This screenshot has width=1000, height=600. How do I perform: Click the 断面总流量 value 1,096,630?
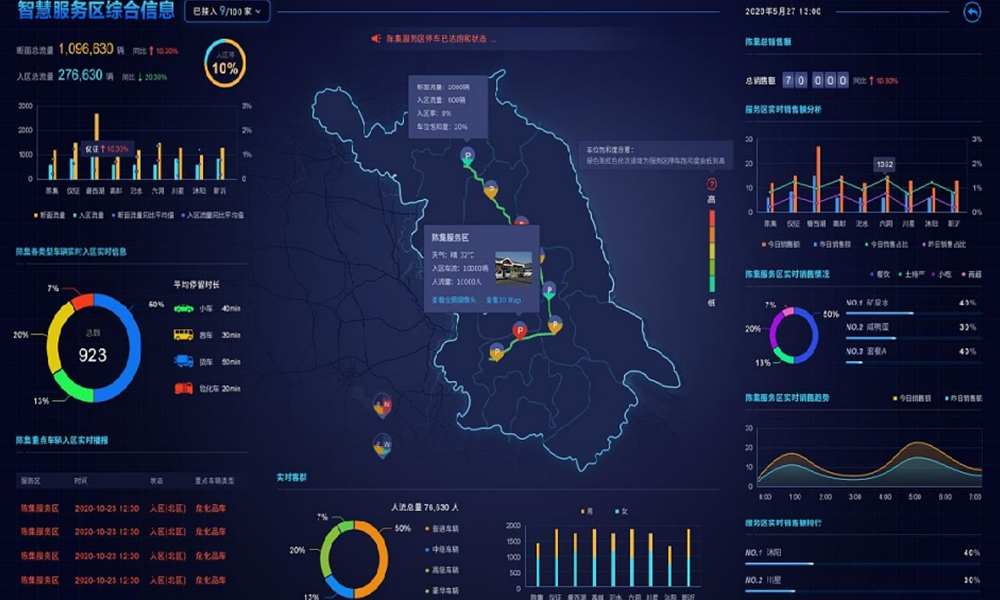coord(85,49)
